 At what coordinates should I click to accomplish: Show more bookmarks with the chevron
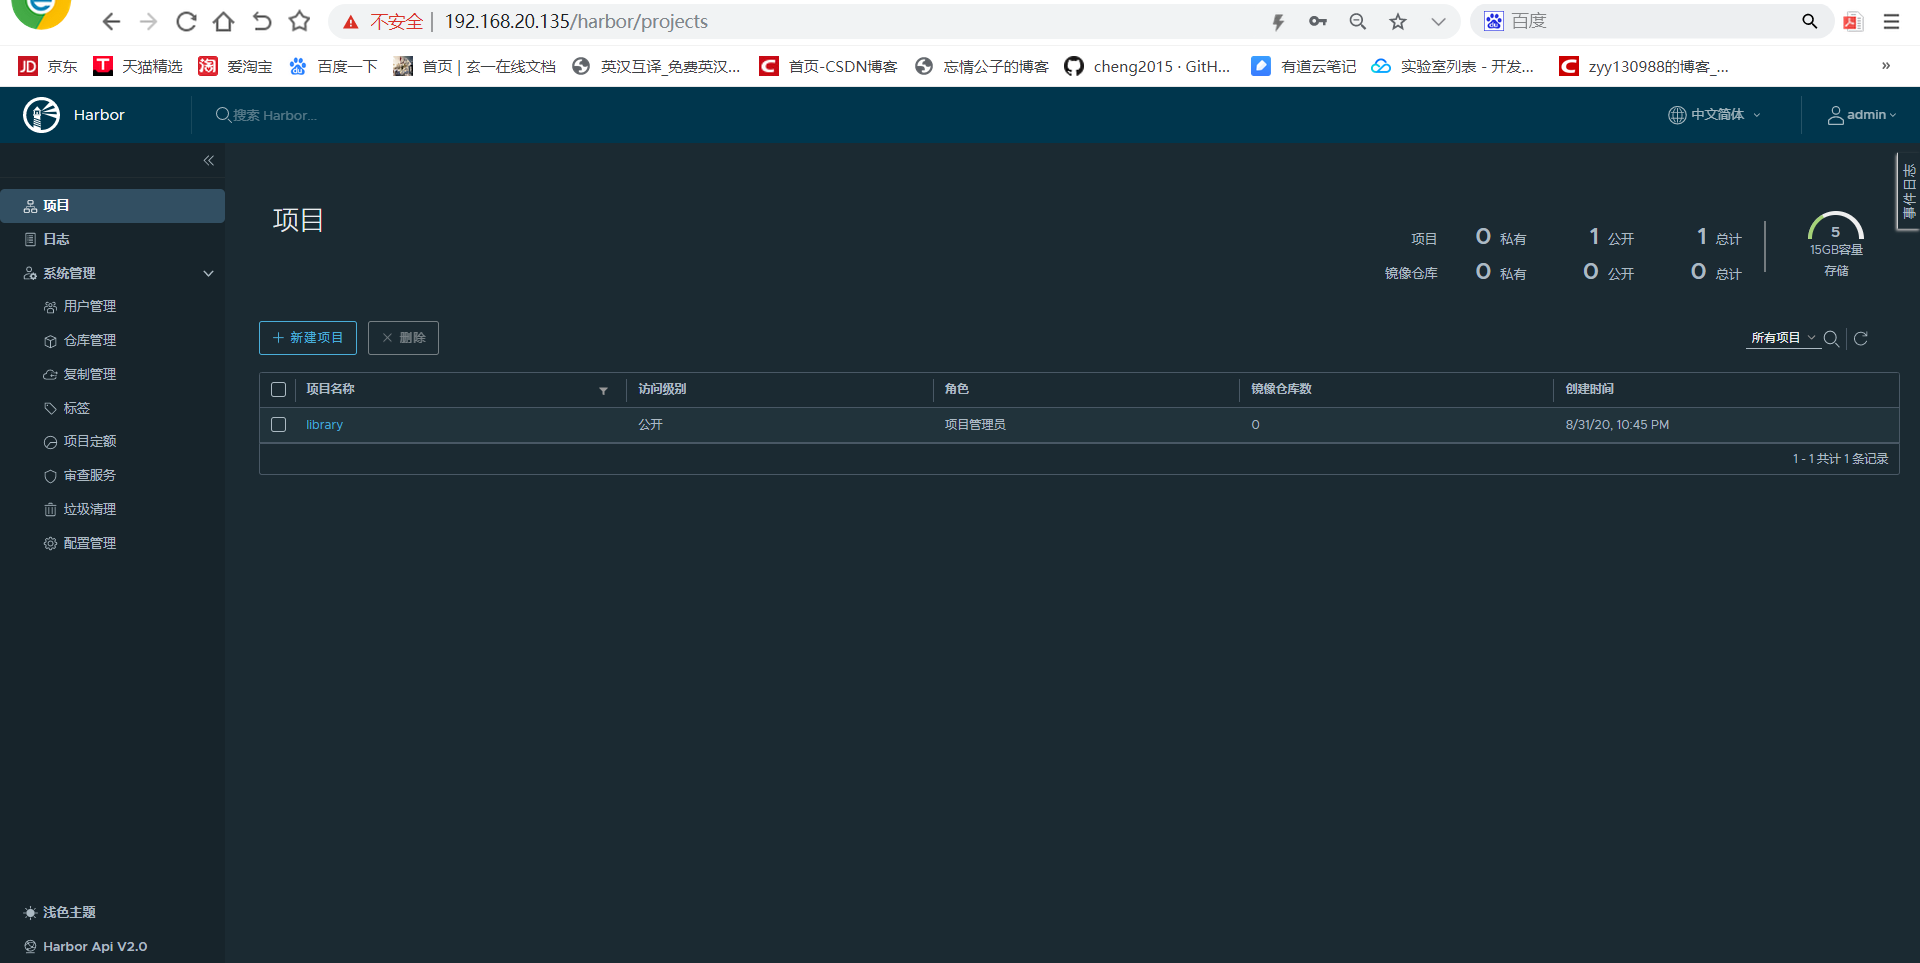(x=1886, y=66)
